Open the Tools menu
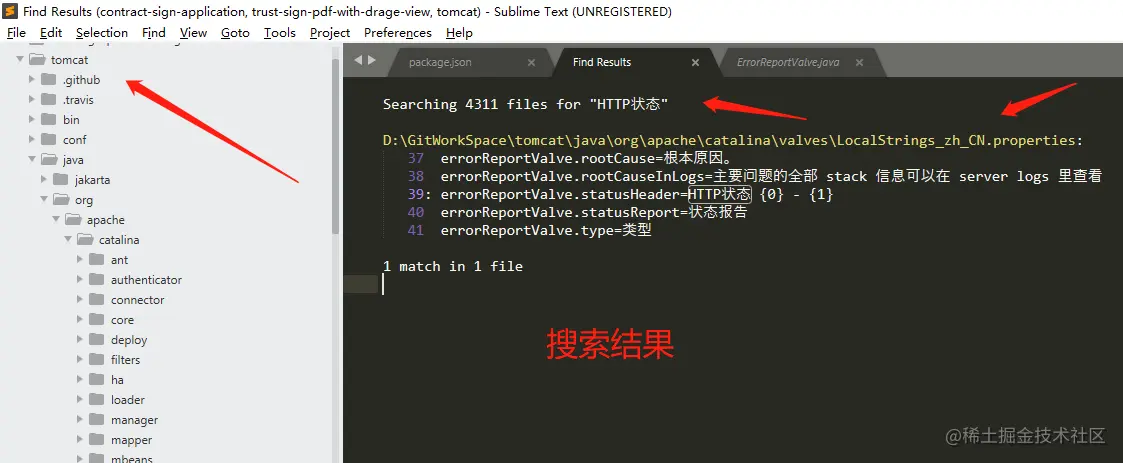The height and width of the screenshot is (463, 1123). pyautogui.click(x=279, y=33)
